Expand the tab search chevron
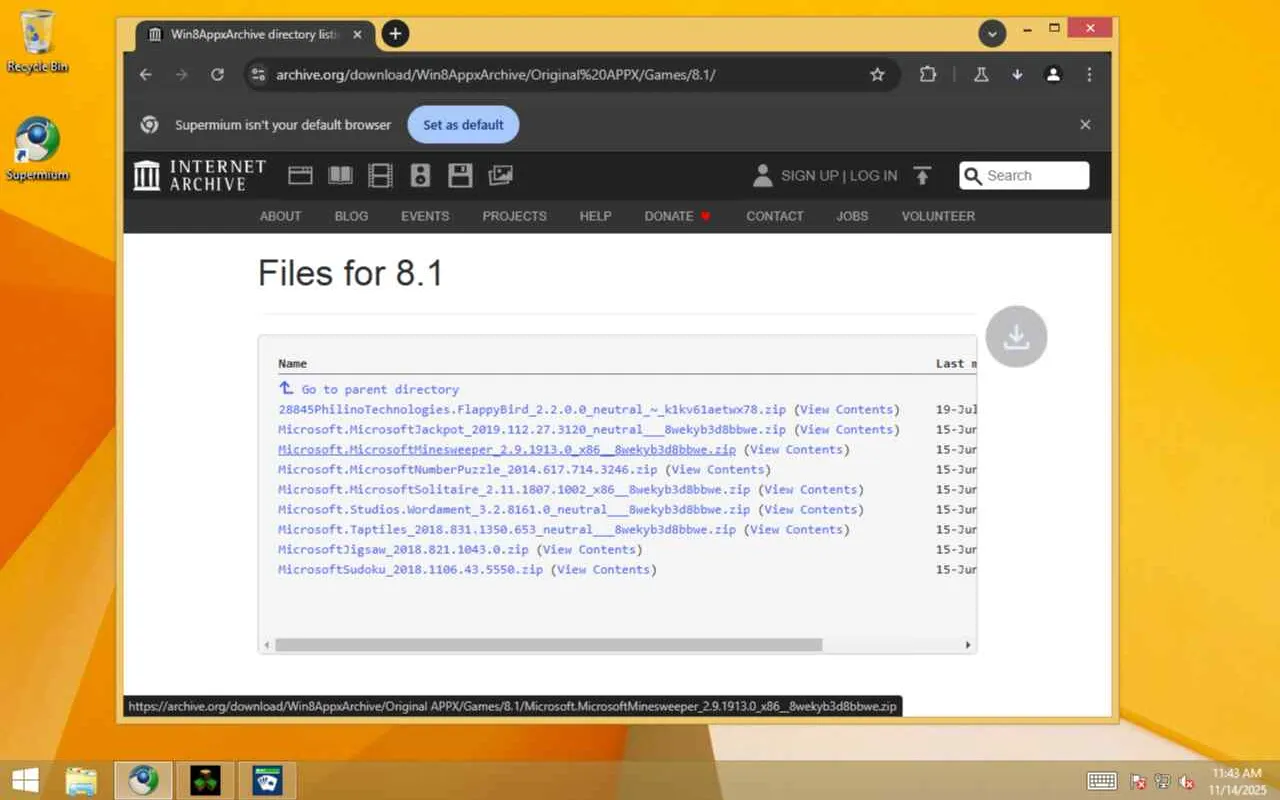Screen dimensions: 1280x800 pos(992,34)
